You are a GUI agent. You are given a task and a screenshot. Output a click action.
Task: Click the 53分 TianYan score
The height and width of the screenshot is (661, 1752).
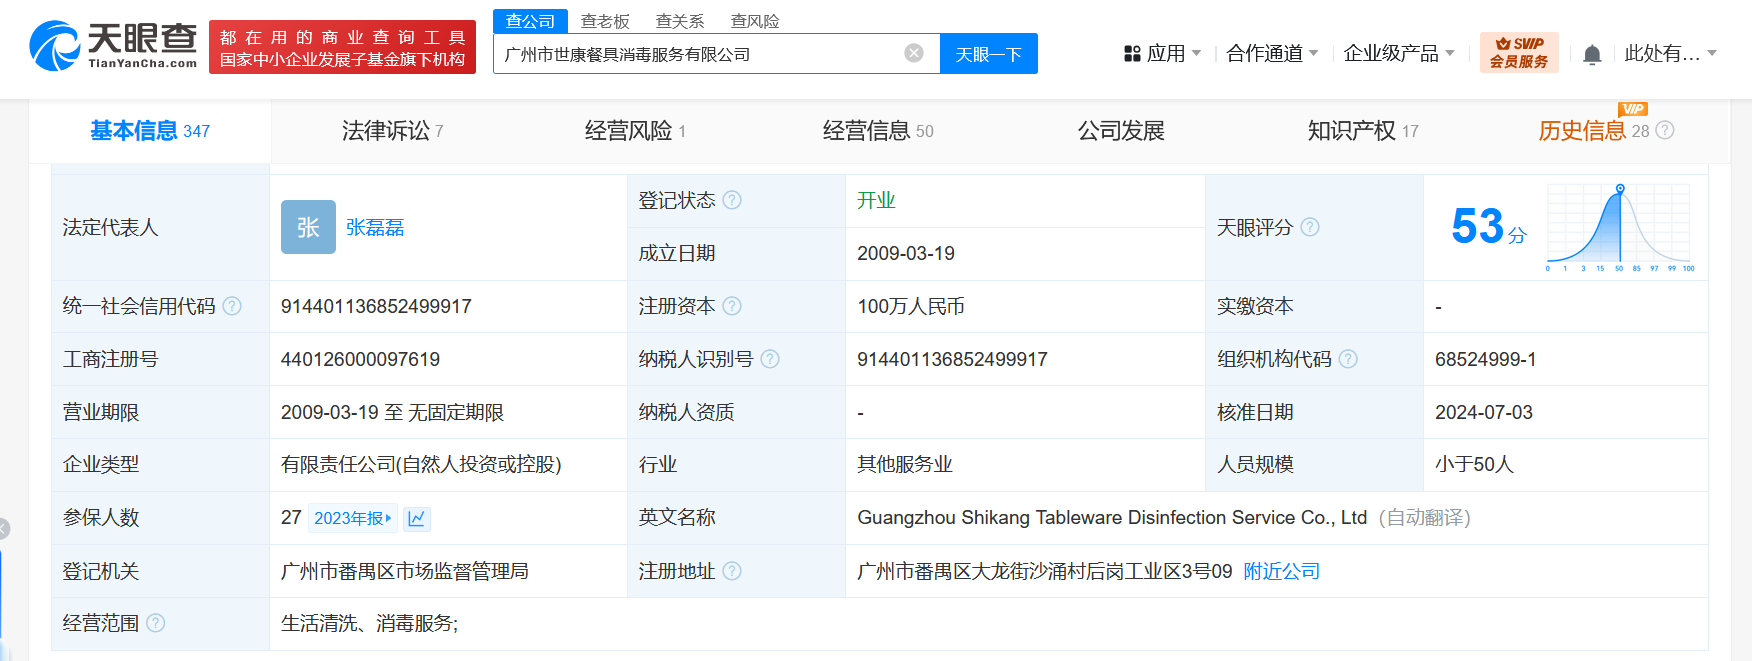(x=1489, y=227)
